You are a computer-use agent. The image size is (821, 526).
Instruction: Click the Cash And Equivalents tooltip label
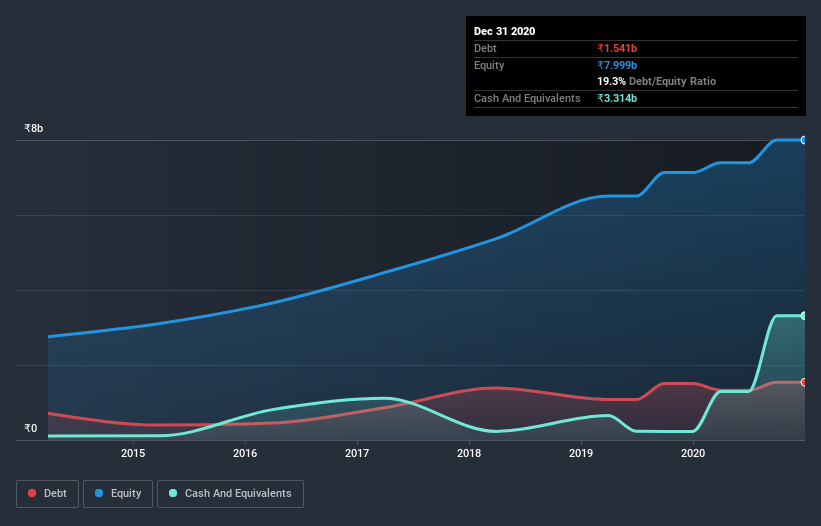[x=527, y=98]
